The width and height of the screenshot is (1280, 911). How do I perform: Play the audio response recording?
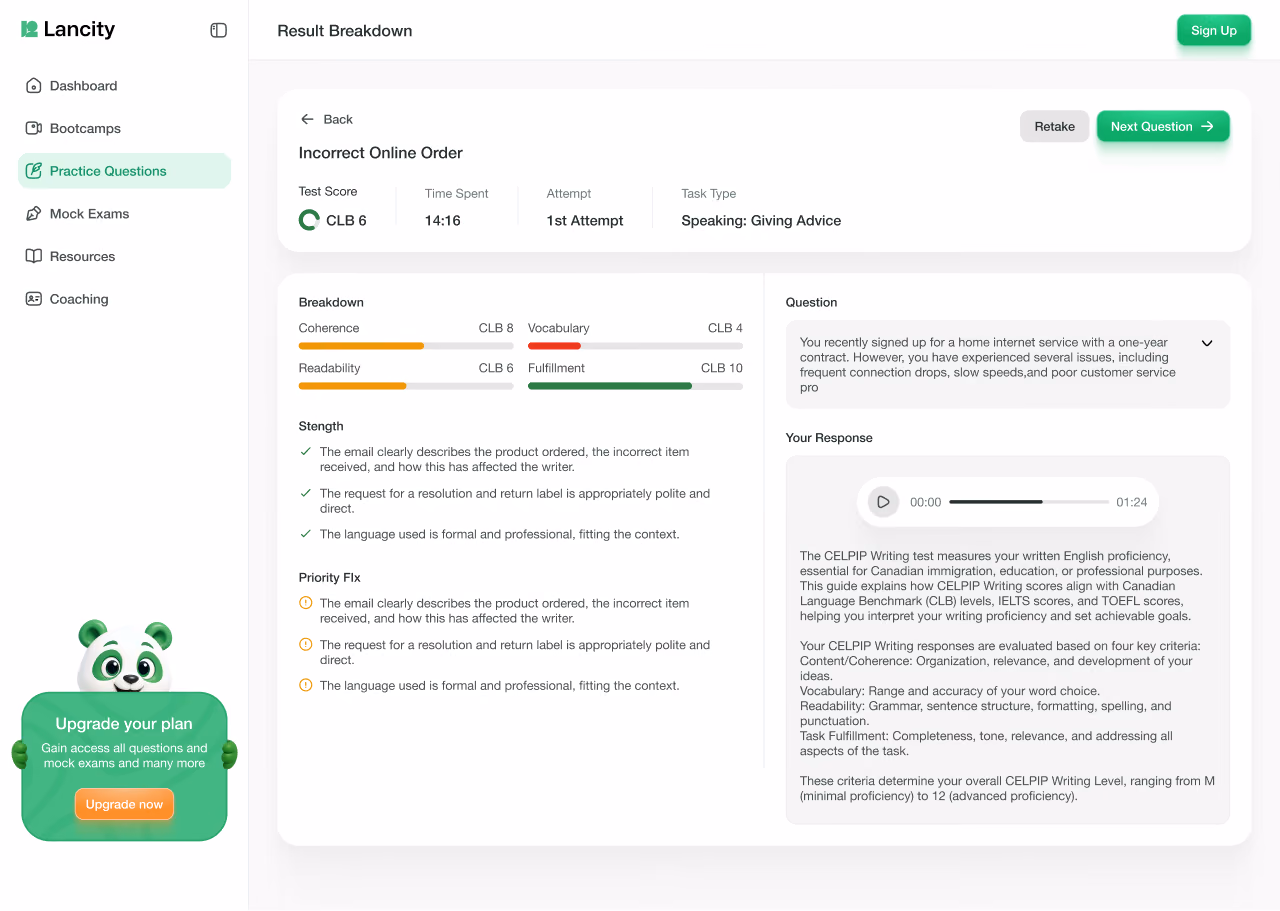click(x=882, y=502)
